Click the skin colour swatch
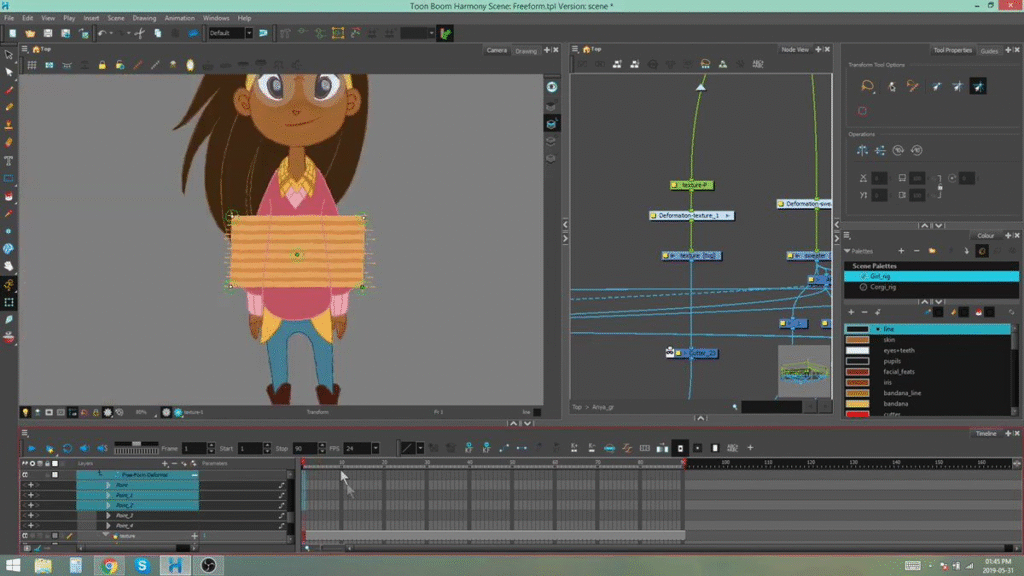 857,340
